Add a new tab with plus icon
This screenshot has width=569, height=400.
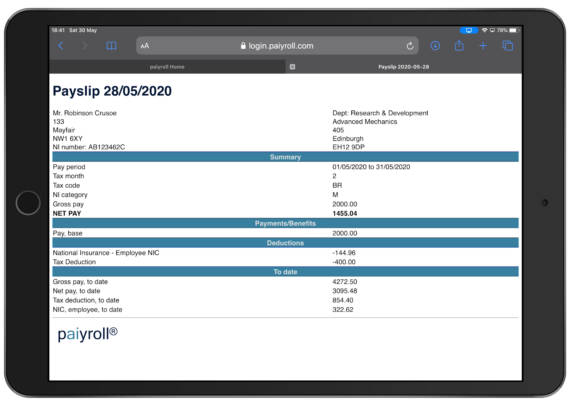pos(483,46)
